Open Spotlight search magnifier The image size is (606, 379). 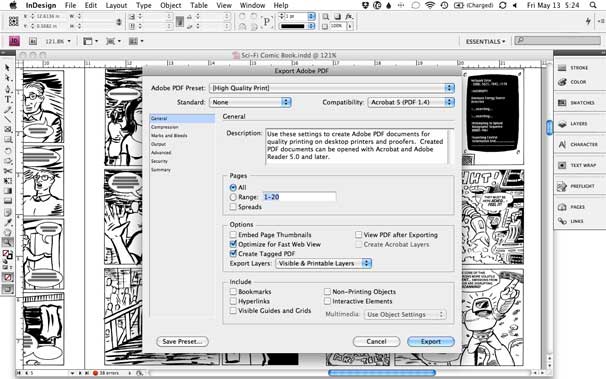593,5
